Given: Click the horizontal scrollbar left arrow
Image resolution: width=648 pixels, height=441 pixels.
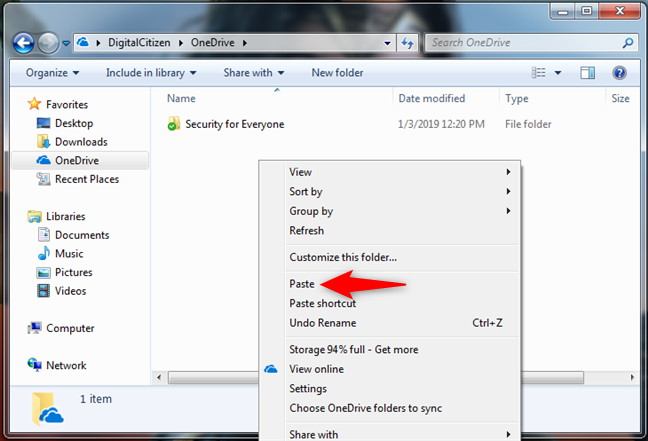Looking at the screenshot, I should click(159, 377).
